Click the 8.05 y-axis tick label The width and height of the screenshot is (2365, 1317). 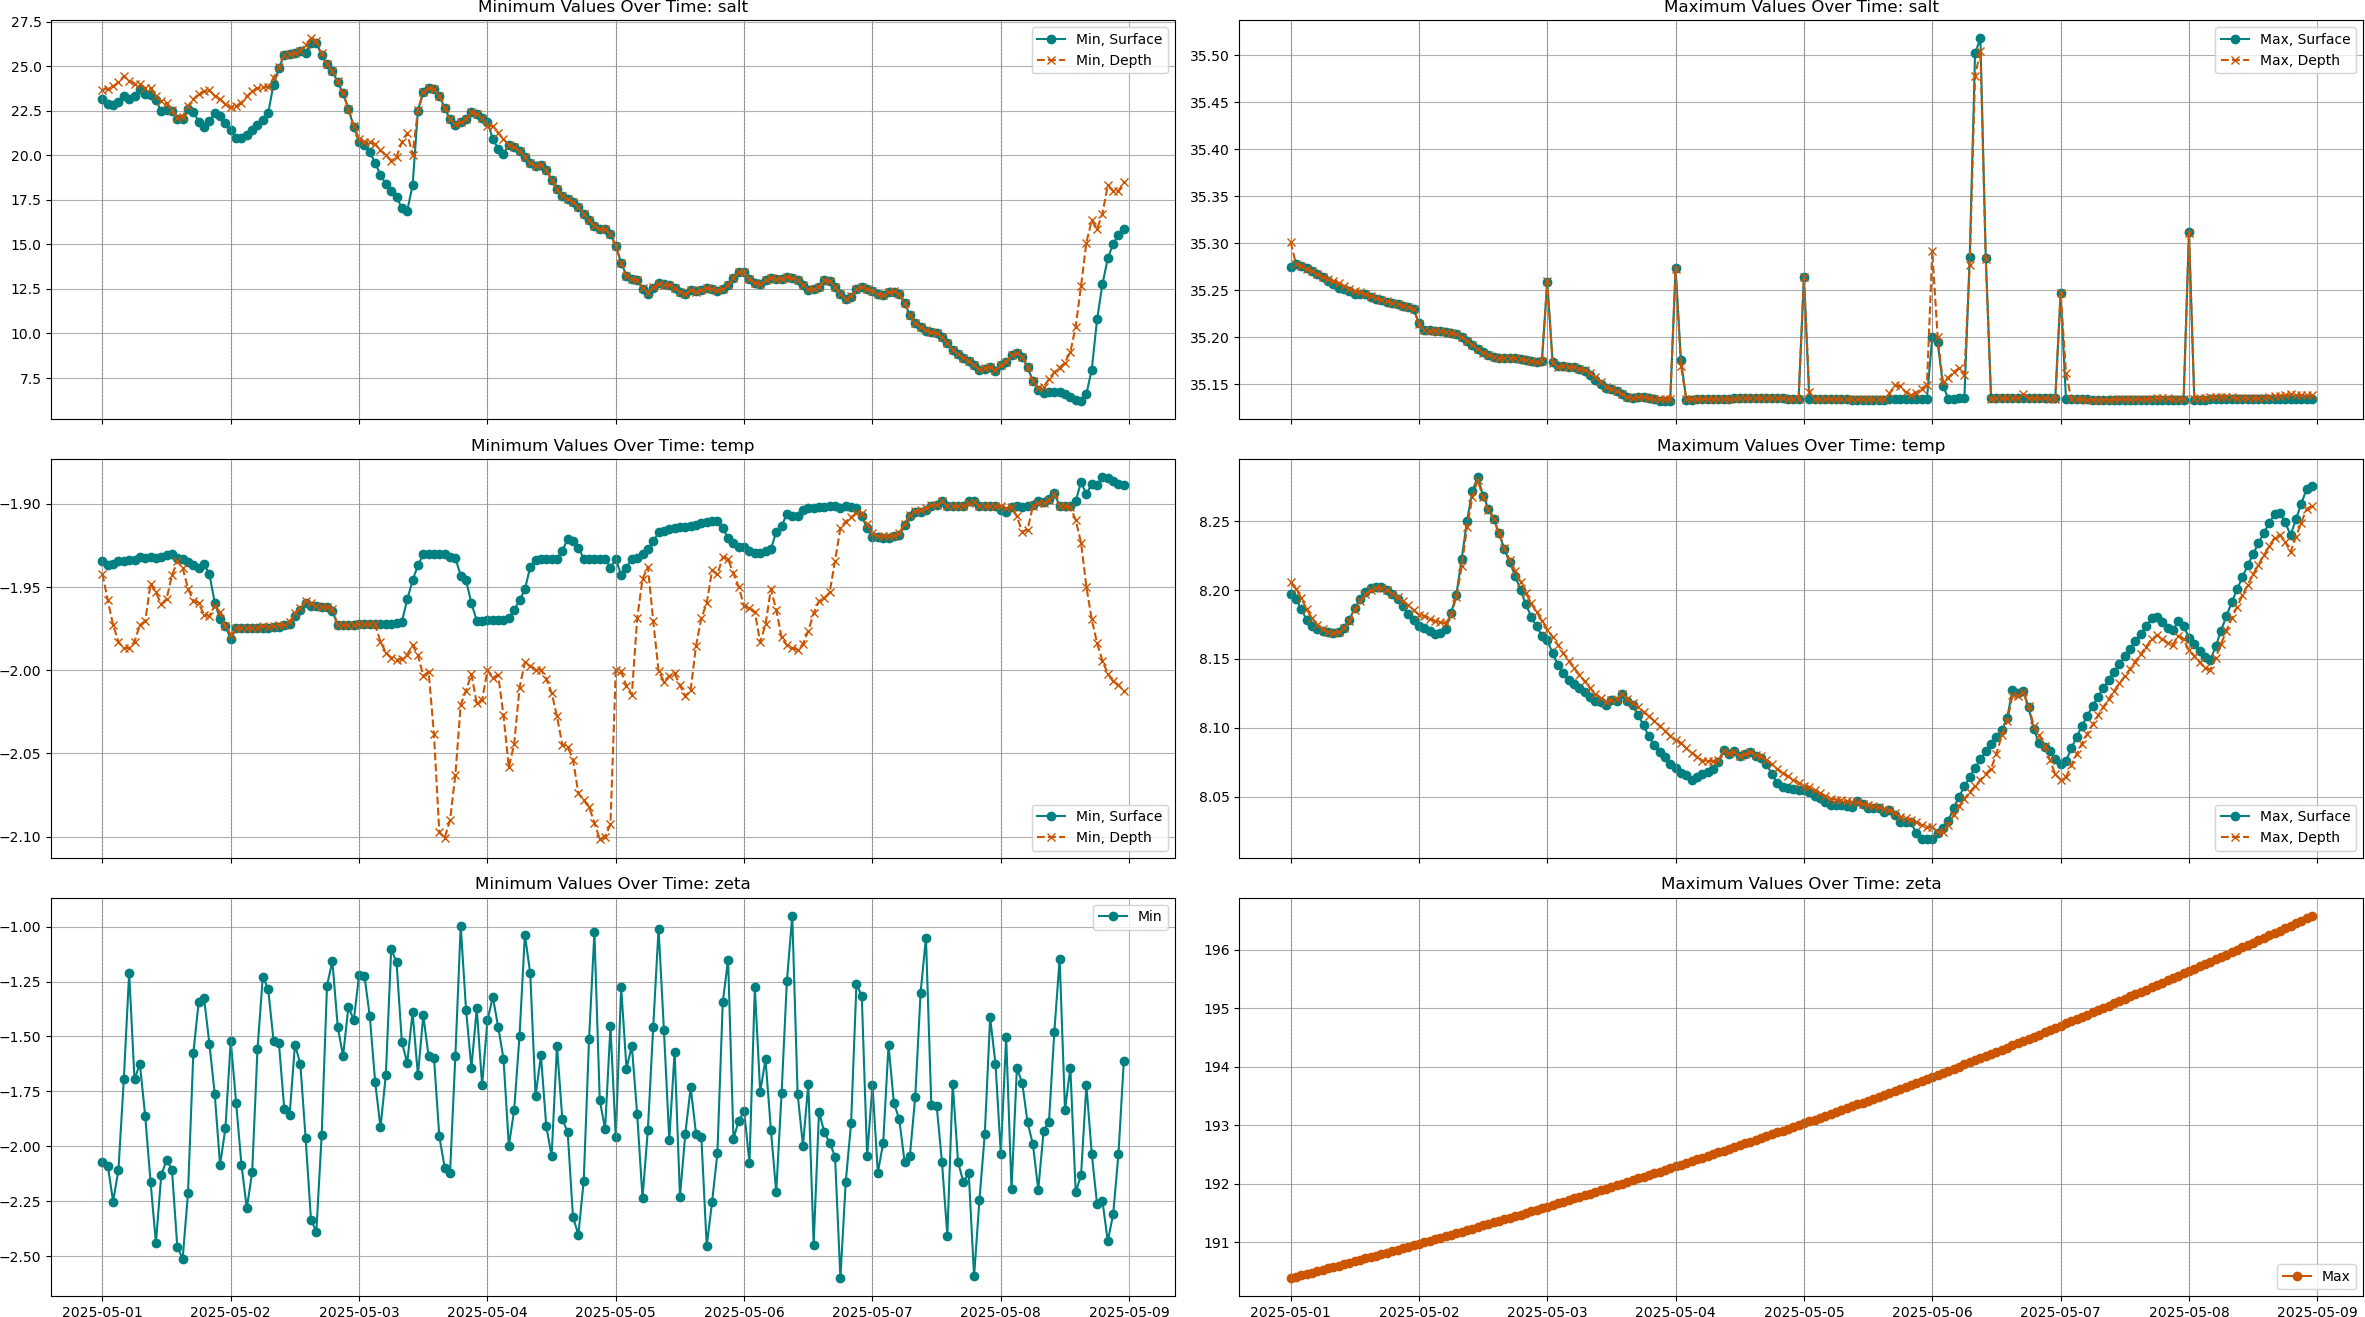1214,797
